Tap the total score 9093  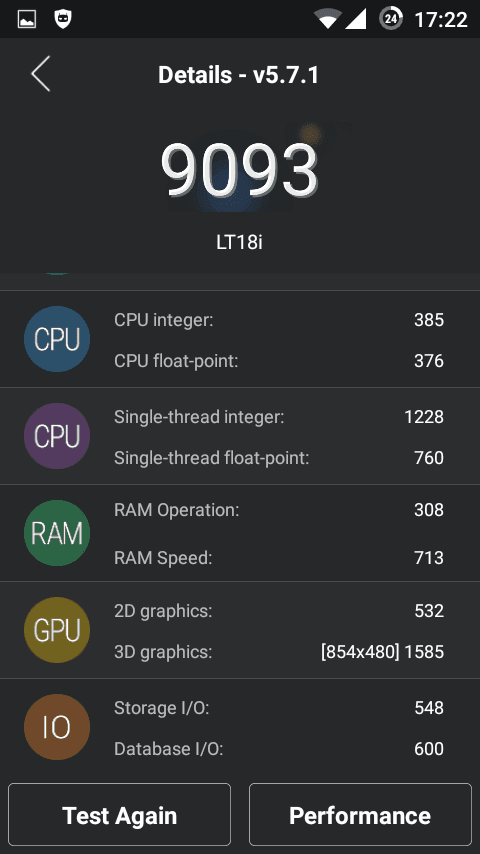click(239, 170)
